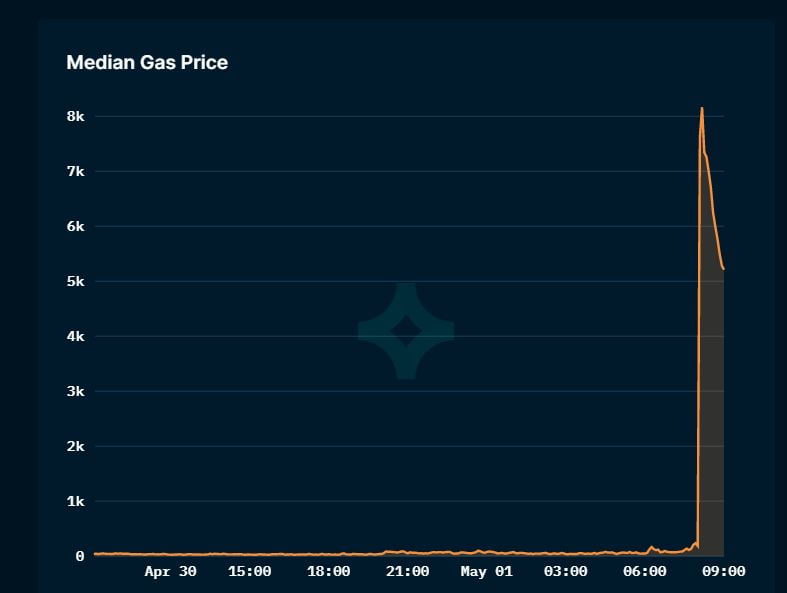The height and width of the screenshot is (593, 787).
Task: Click the peak of the gas price spike
Action: pos(702,108)
